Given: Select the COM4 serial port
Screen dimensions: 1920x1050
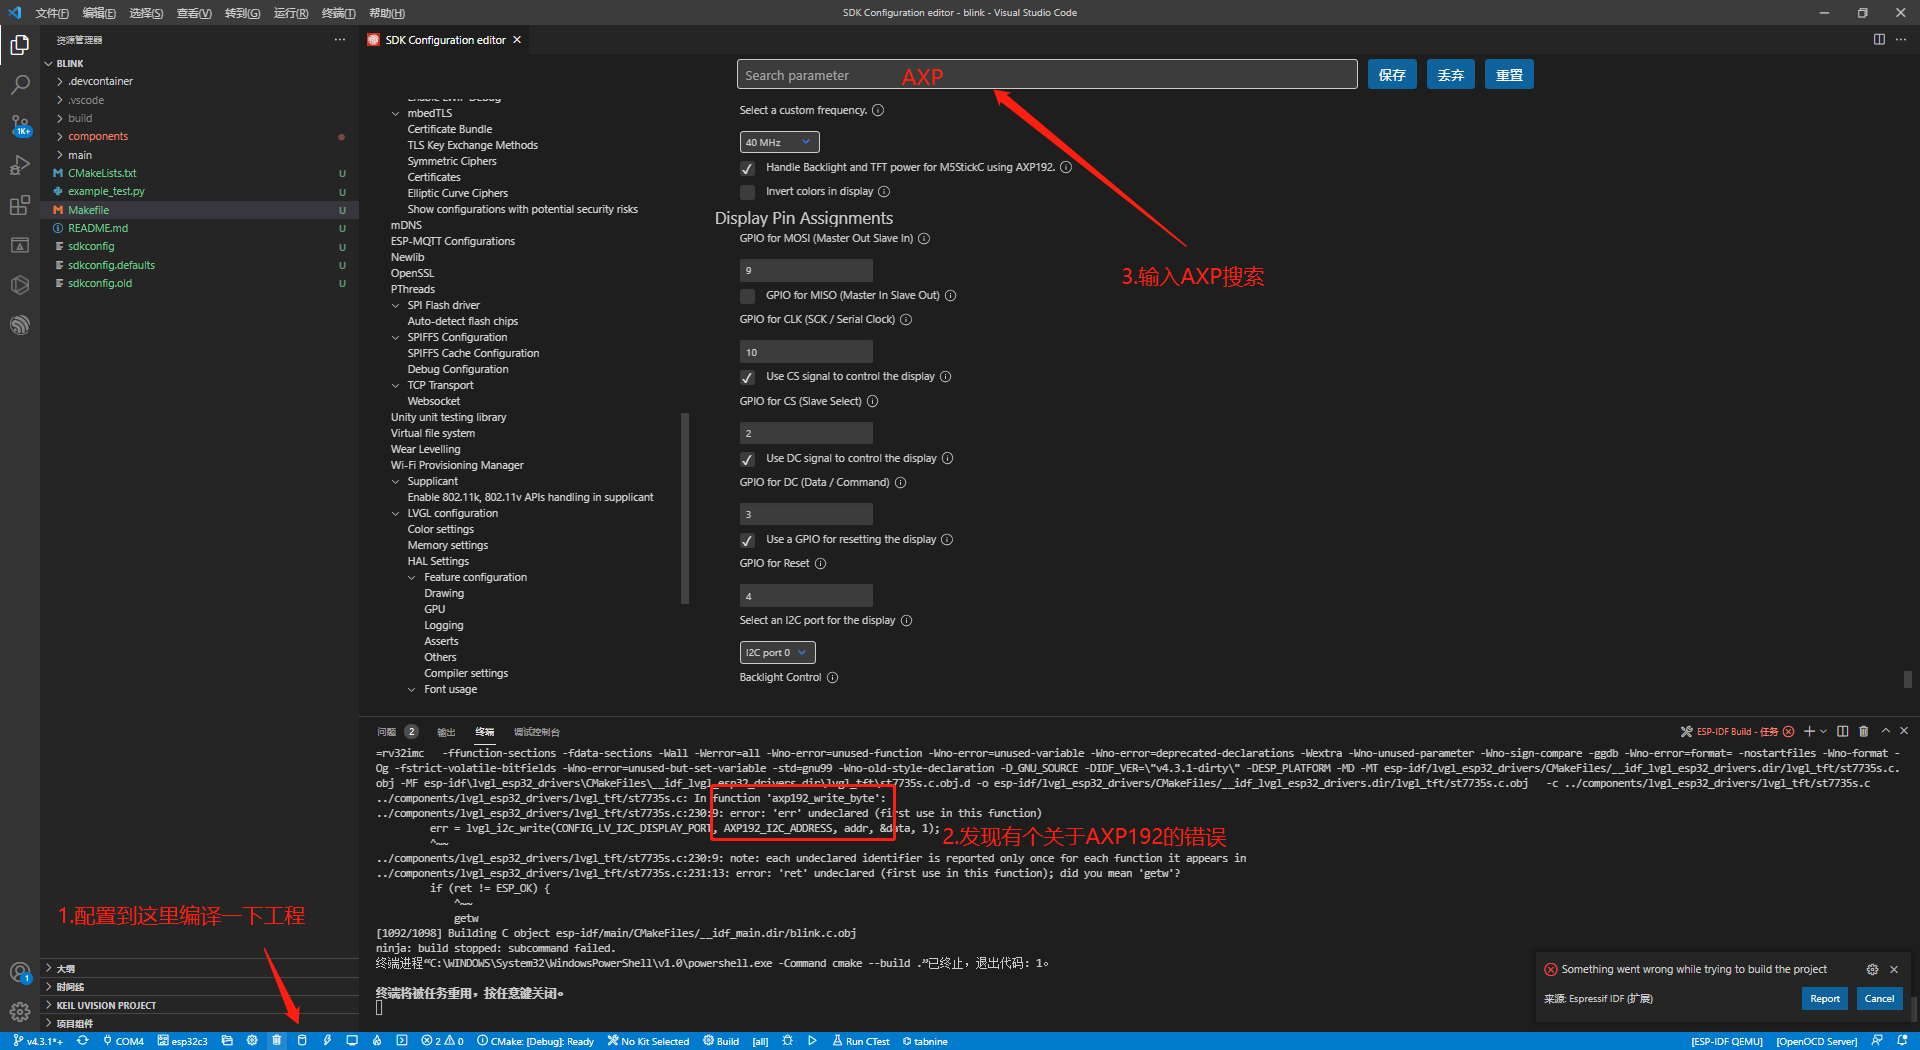Looking at the screenshot, I should pos(123,1041).
